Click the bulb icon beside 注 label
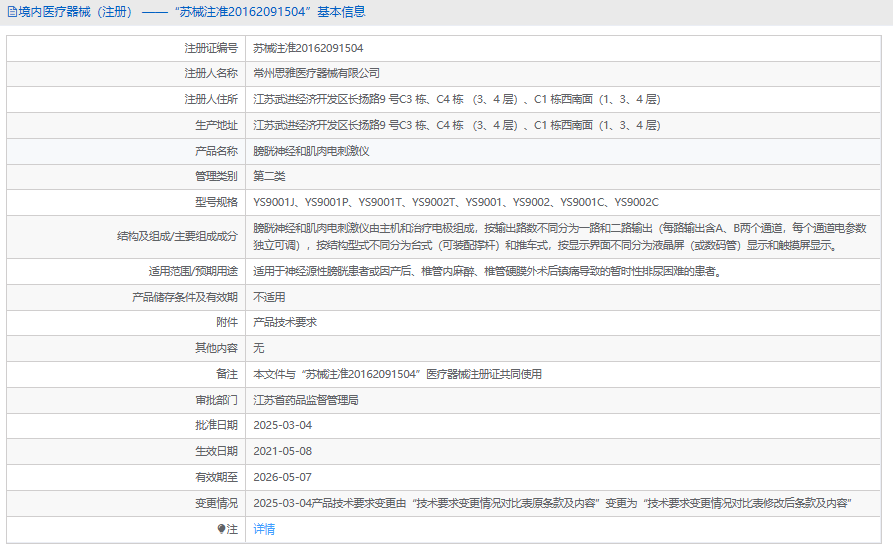893x551 pixels. pyautogui.click(x=222, y=529)
